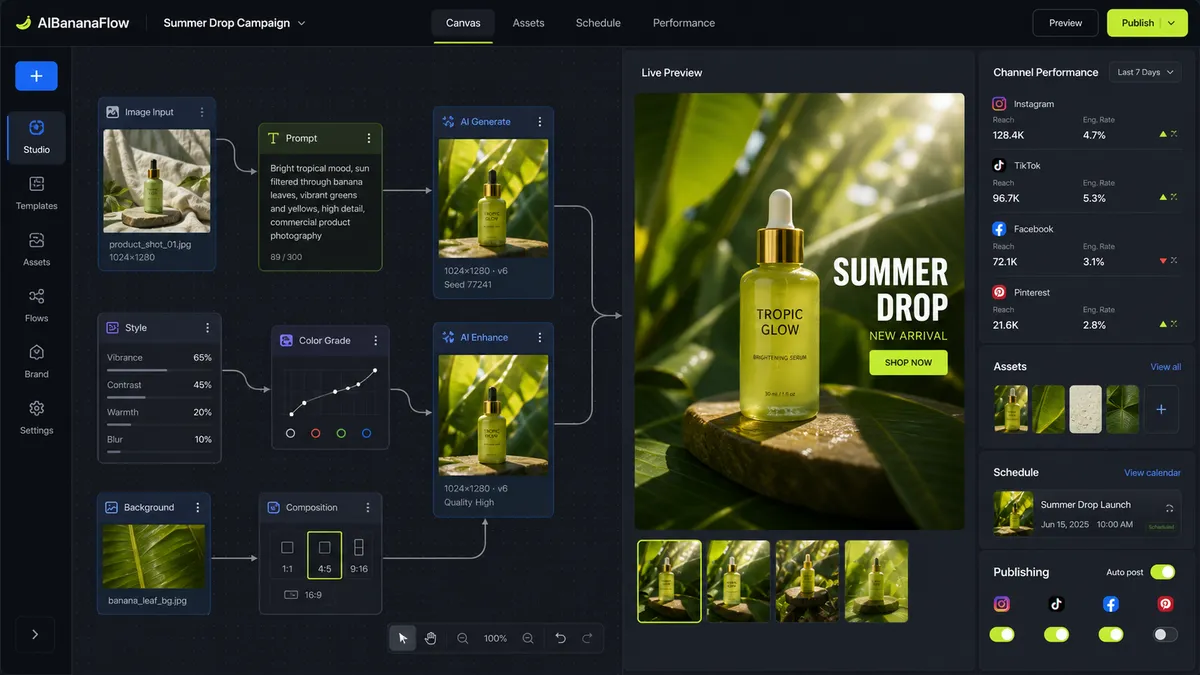Select the fourth preview variation thumbnail
Viewport: 1200px width, 675px height.
876,581
